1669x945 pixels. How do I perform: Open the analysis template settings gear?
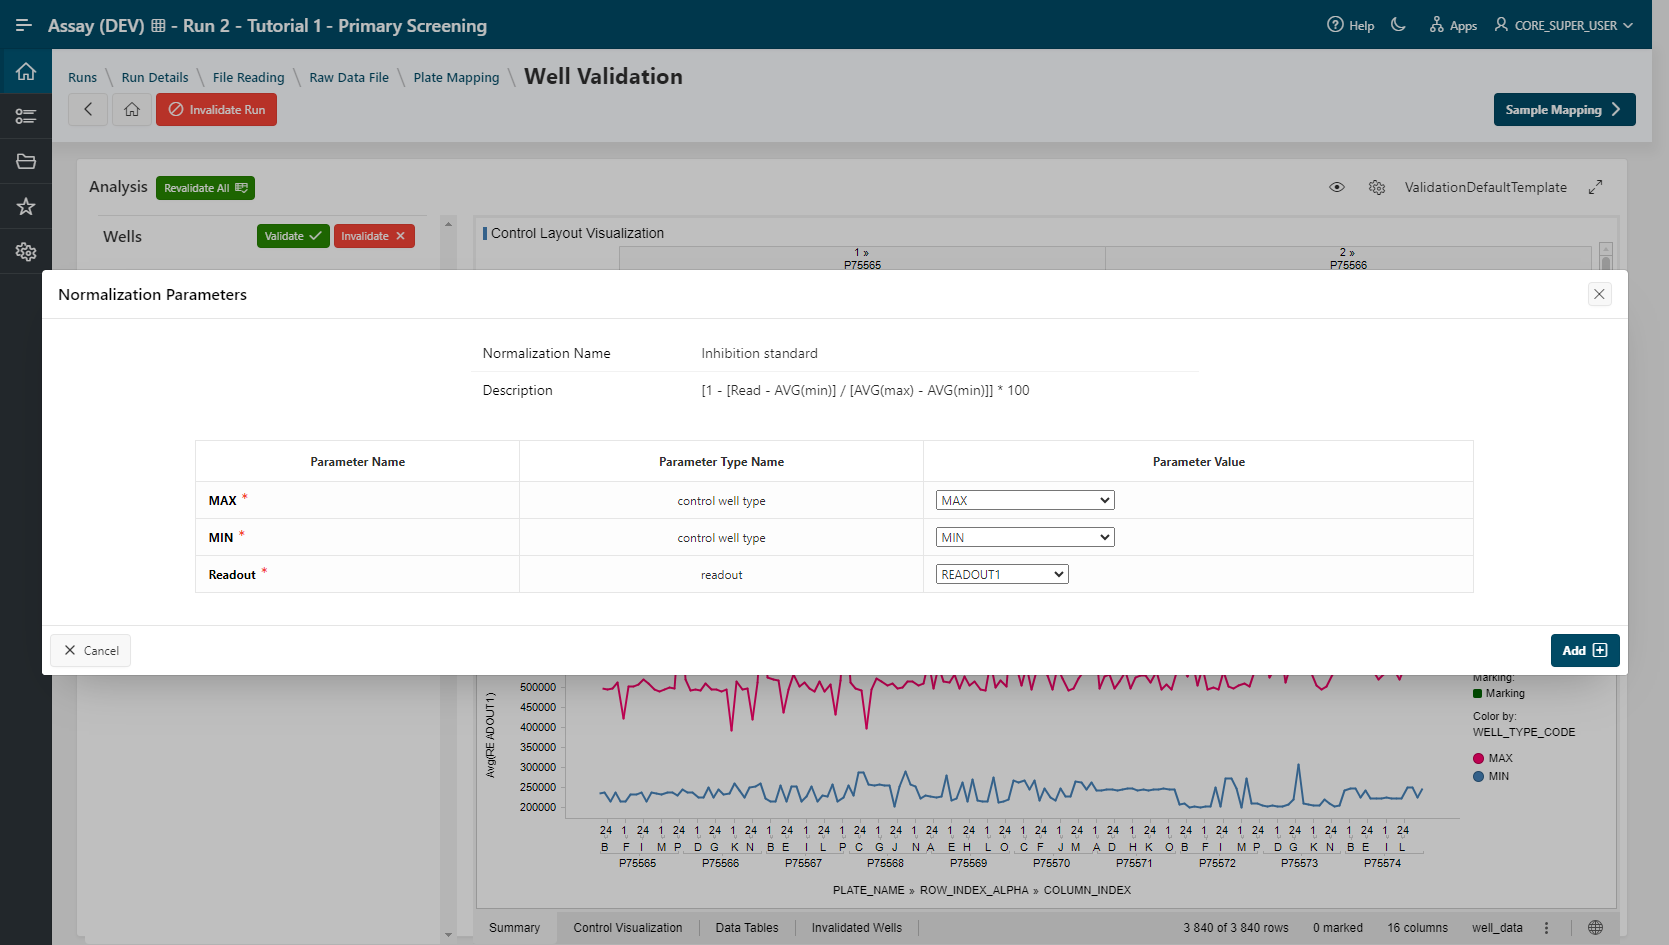1377,187
